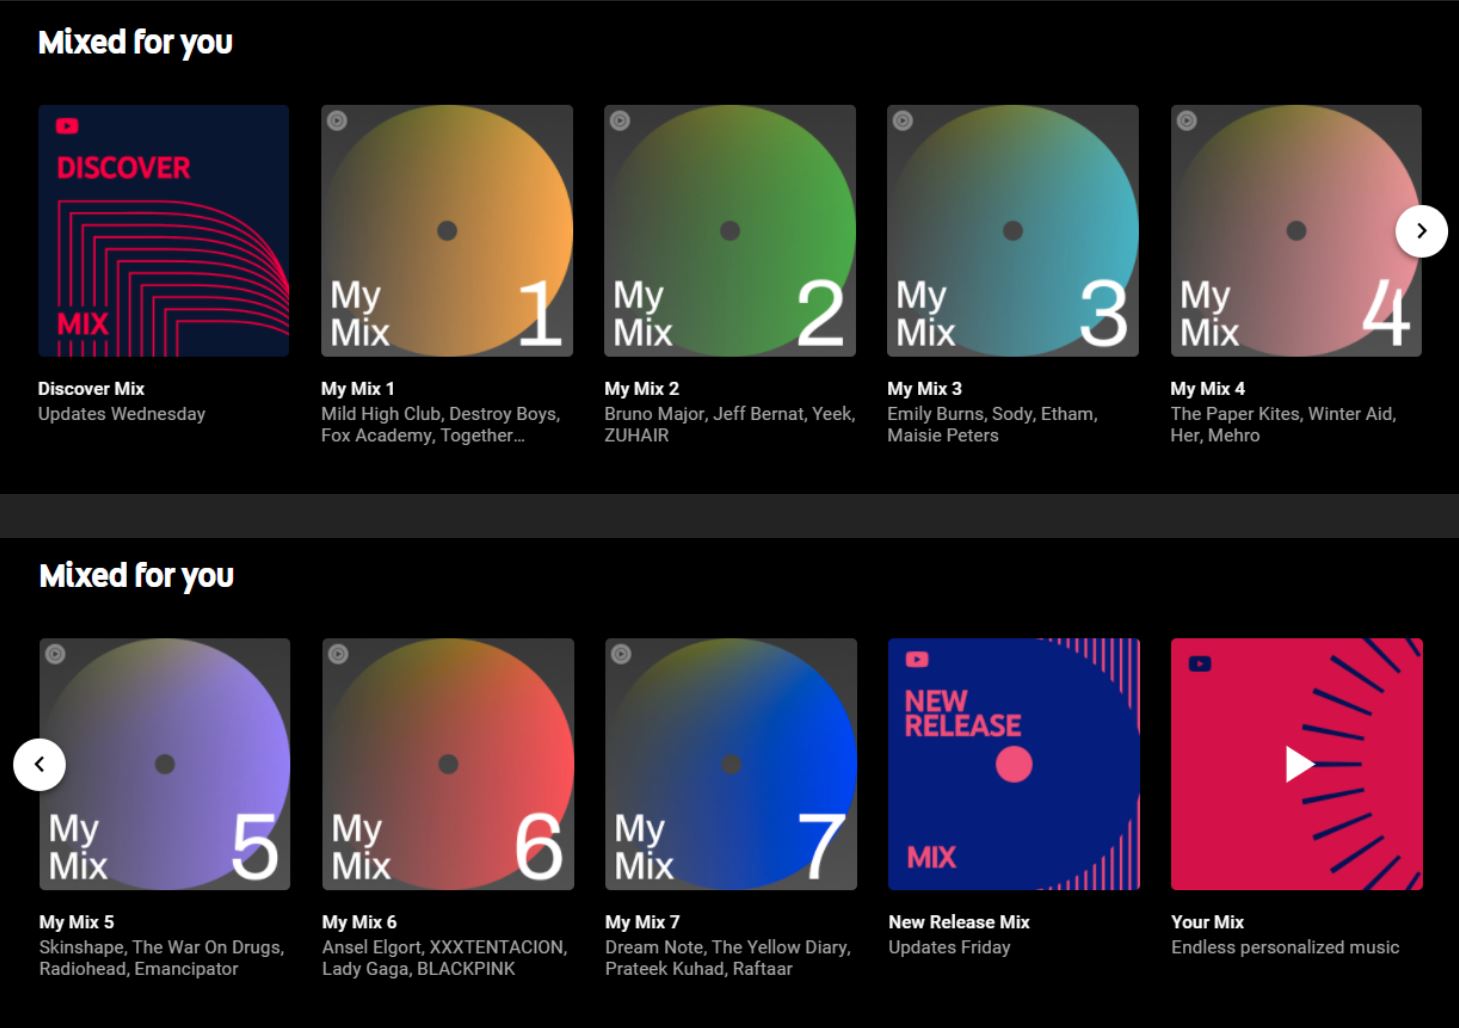
Task: Open the My Mix 4 title link
Action: pyautogui.click(x=1208, y=389)
